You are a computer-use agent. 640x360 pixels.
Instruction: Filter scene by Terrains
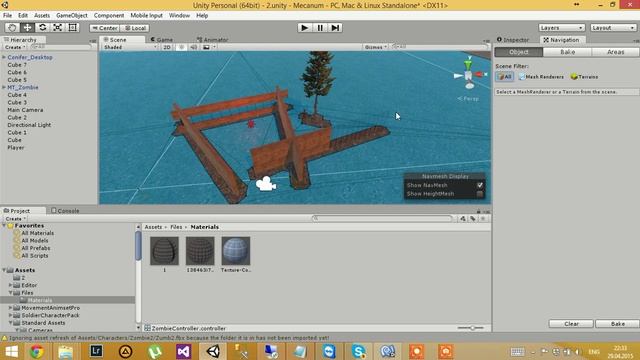[x=584, y=77]
